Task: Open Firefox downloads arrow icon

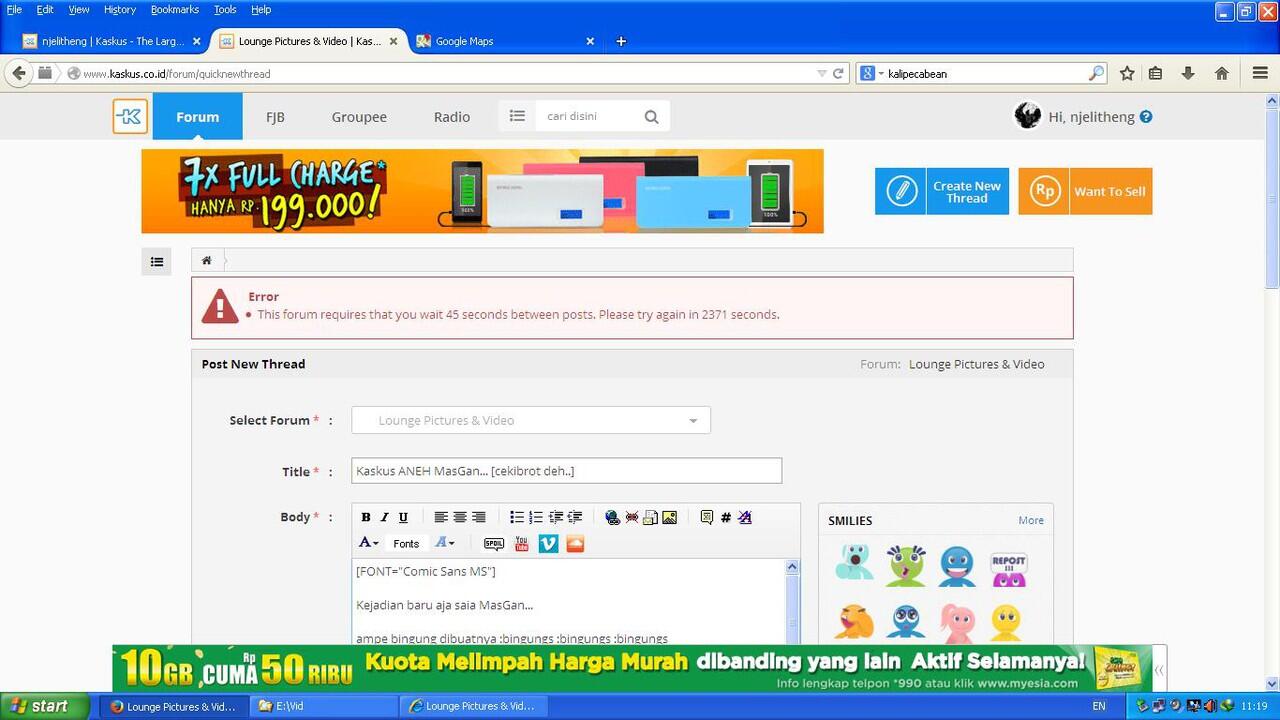Action: 1188,73
